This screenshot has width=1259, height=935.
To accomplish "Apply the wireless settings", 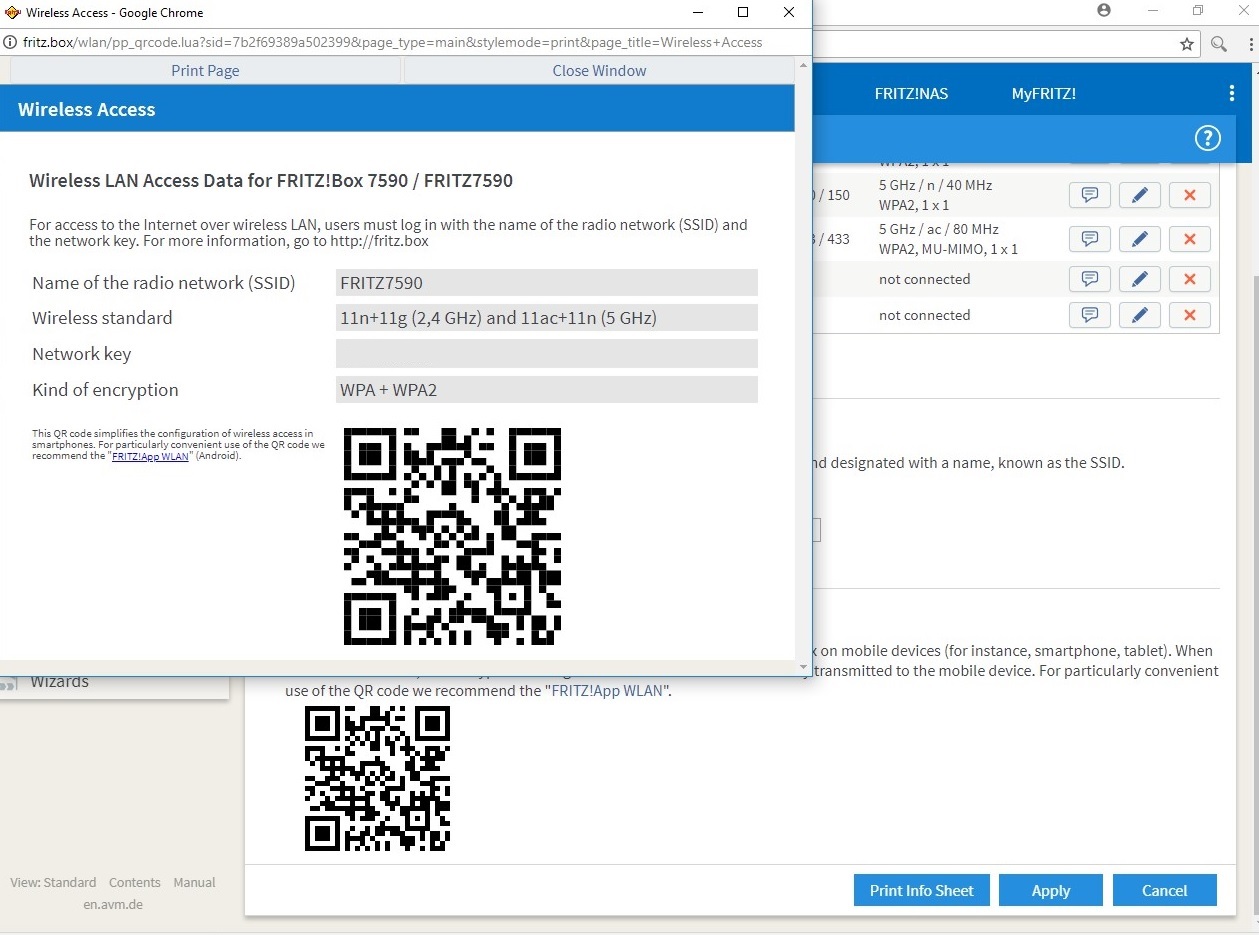I will 1051,890.
